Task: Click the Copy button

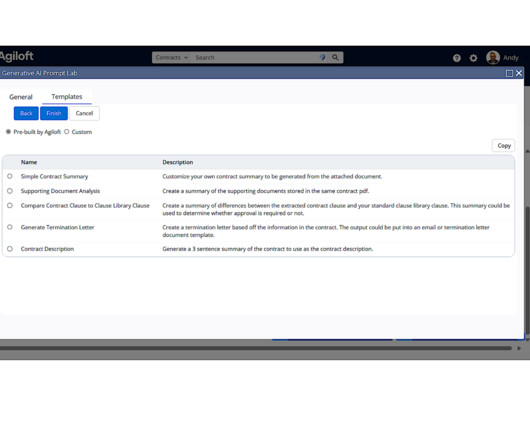Action: tap(504, 146)
